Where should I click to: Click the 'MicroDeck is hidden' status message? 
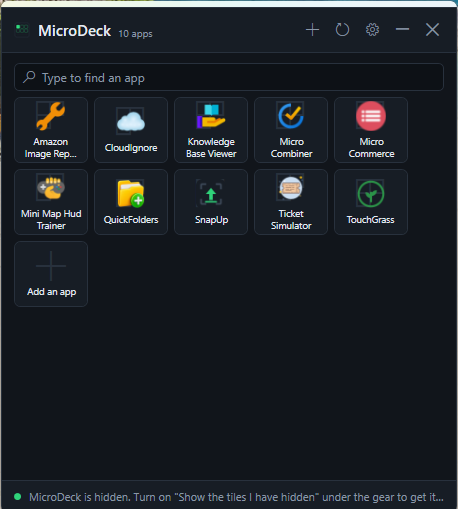click(x=236, y=497)
